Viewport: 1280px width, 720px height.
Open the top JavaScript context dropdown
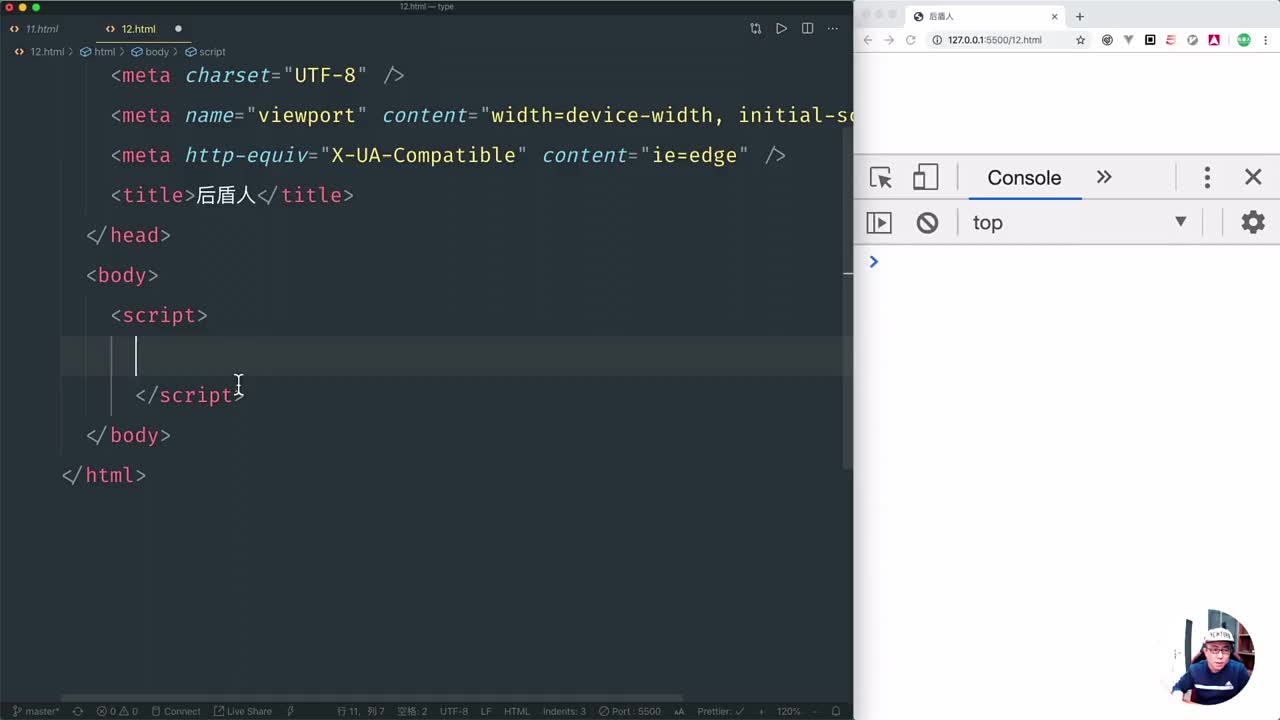pyautogui.click(x=1079, y=222)
